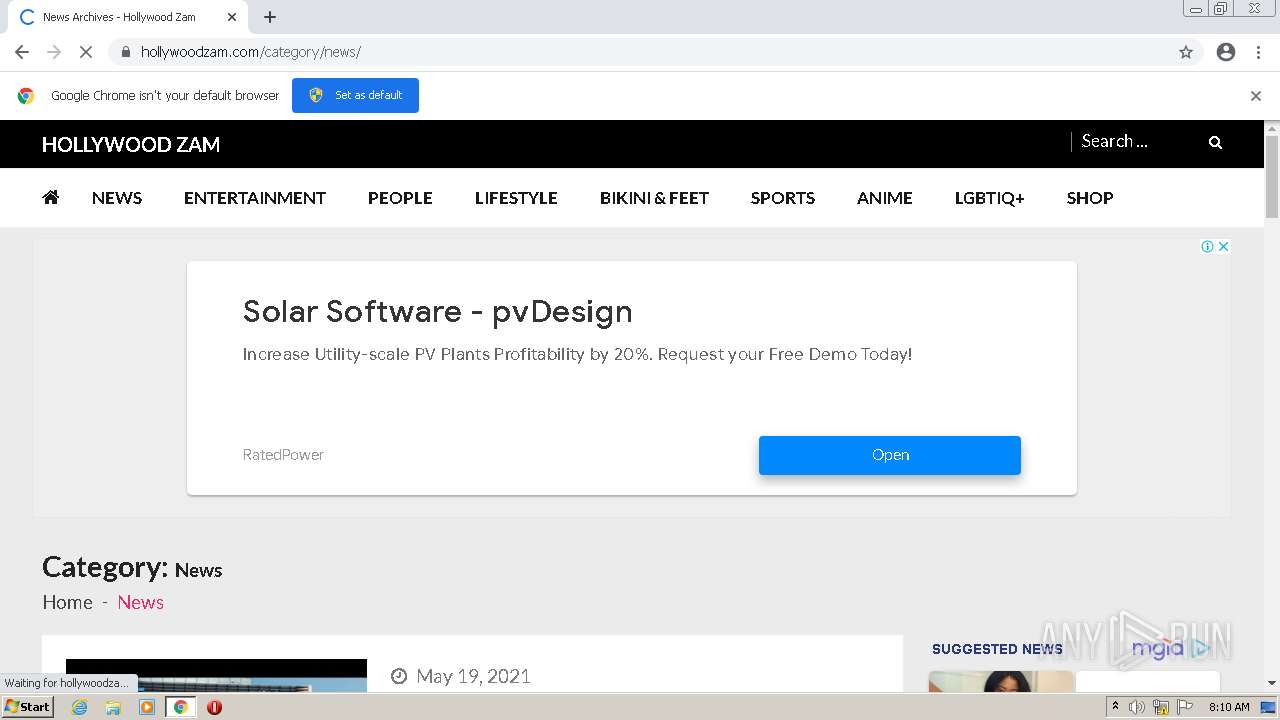The width and height of the screenshot is (1280, 720).
Task: Open the media player taskbar icon
Action: click(x=147, y=707)
